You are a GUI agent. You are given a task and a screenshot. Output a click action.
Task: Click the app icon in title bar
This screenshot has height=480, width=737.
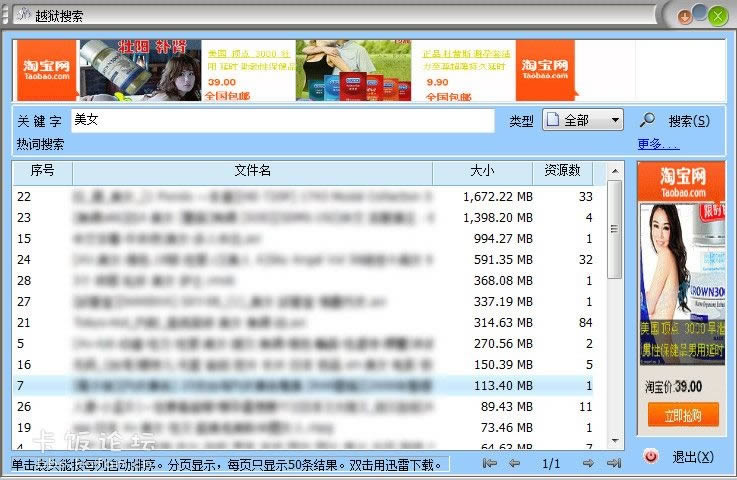[20, 16]
